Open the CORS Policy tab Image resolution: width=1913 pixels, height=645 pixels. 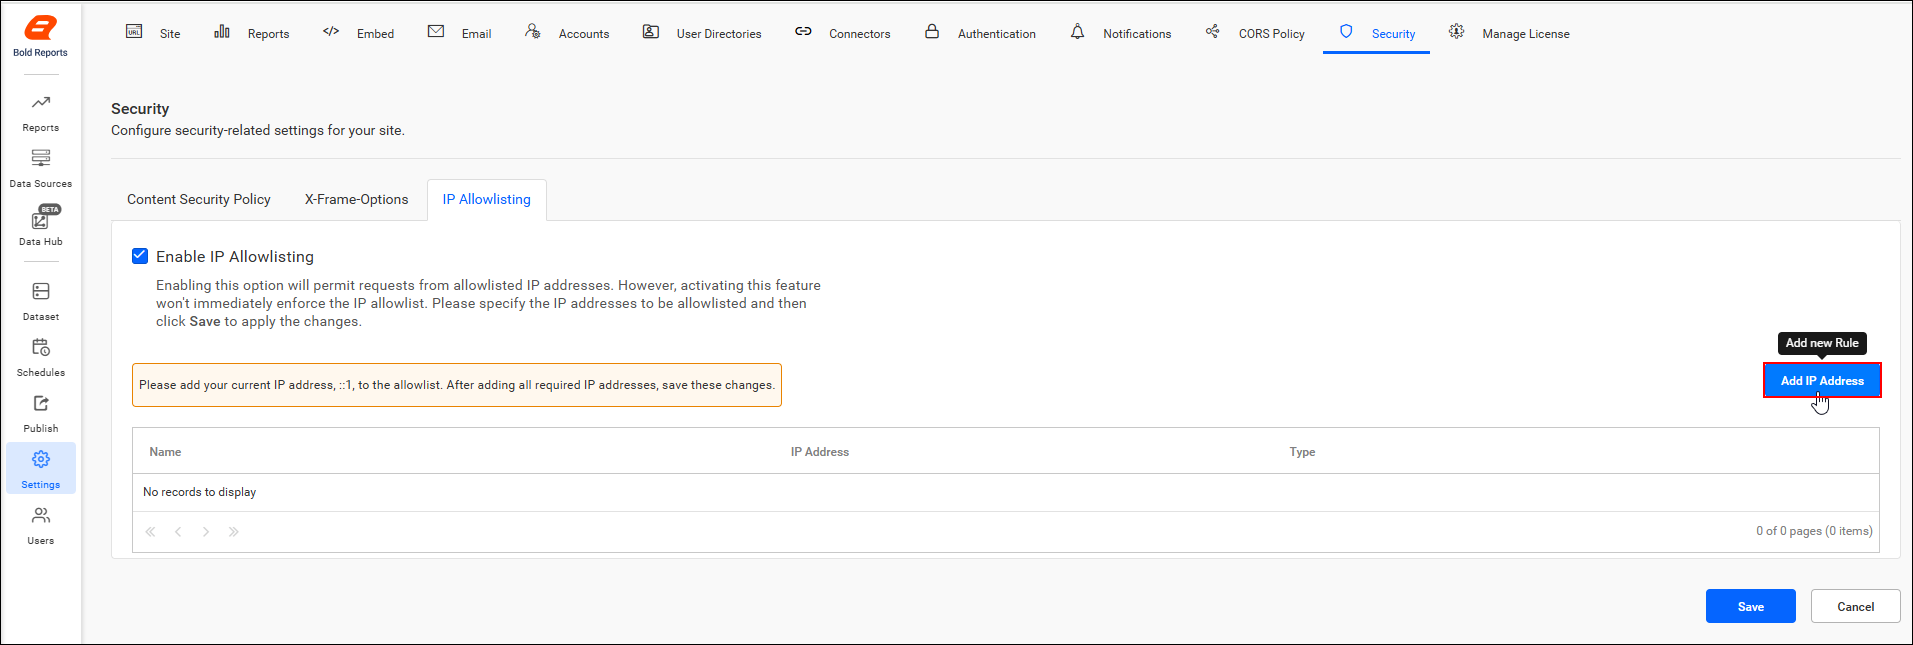(1255, 33)
